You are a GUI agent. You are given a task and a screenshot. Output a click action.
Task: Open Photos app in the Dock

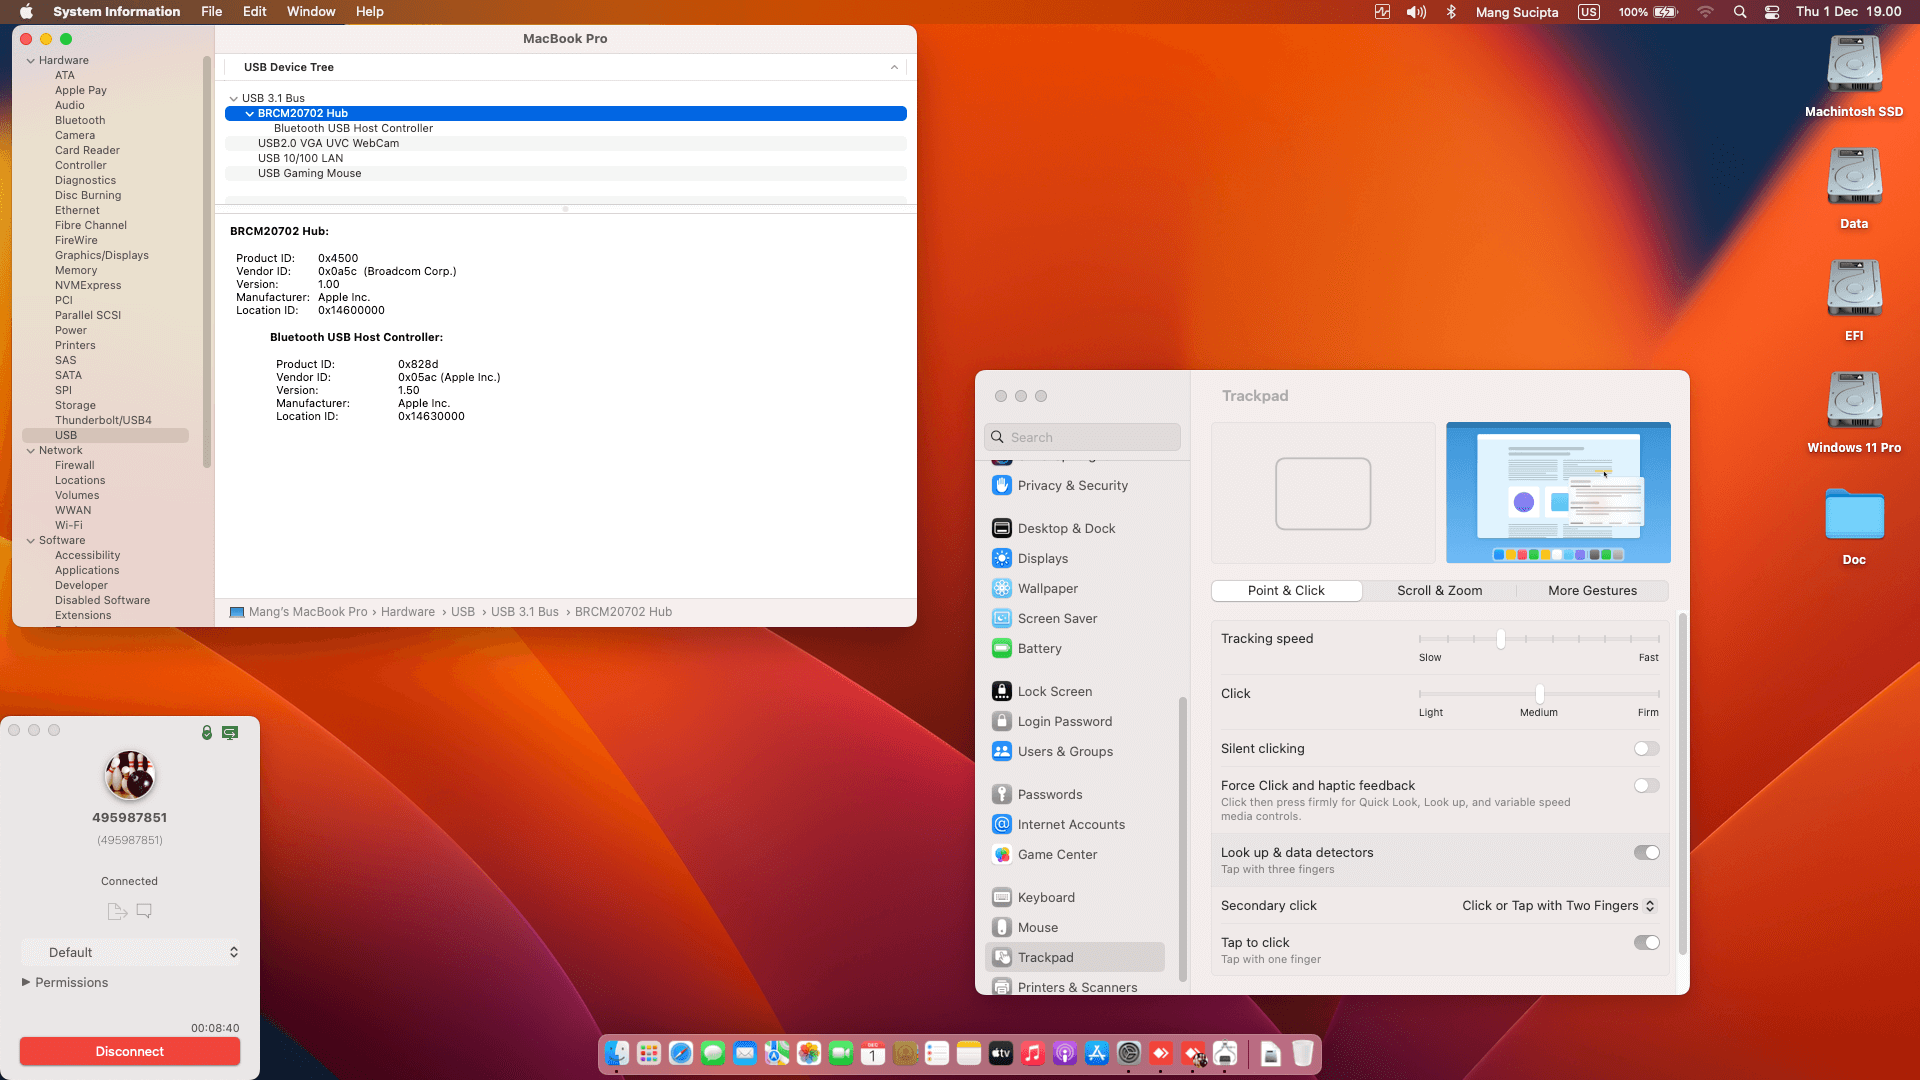[x=809, y=1053]
